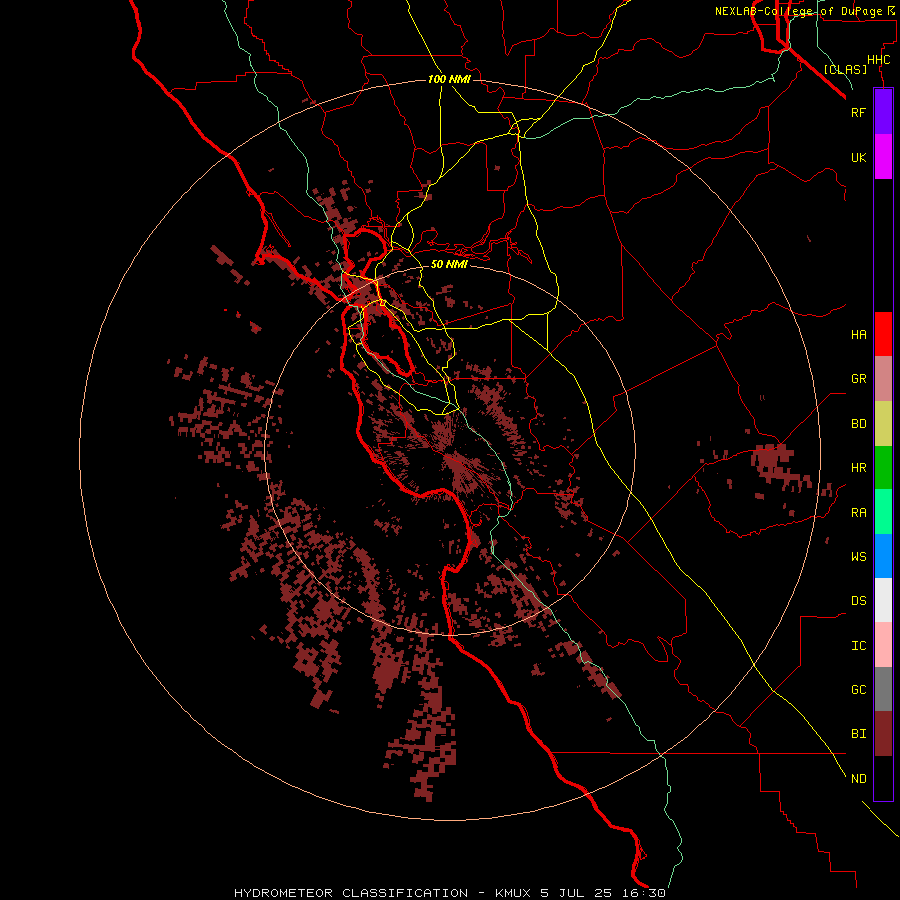Viewport: 900px width, 900px height.
Task: Click the ND legend label
Action: click(858, 778)
